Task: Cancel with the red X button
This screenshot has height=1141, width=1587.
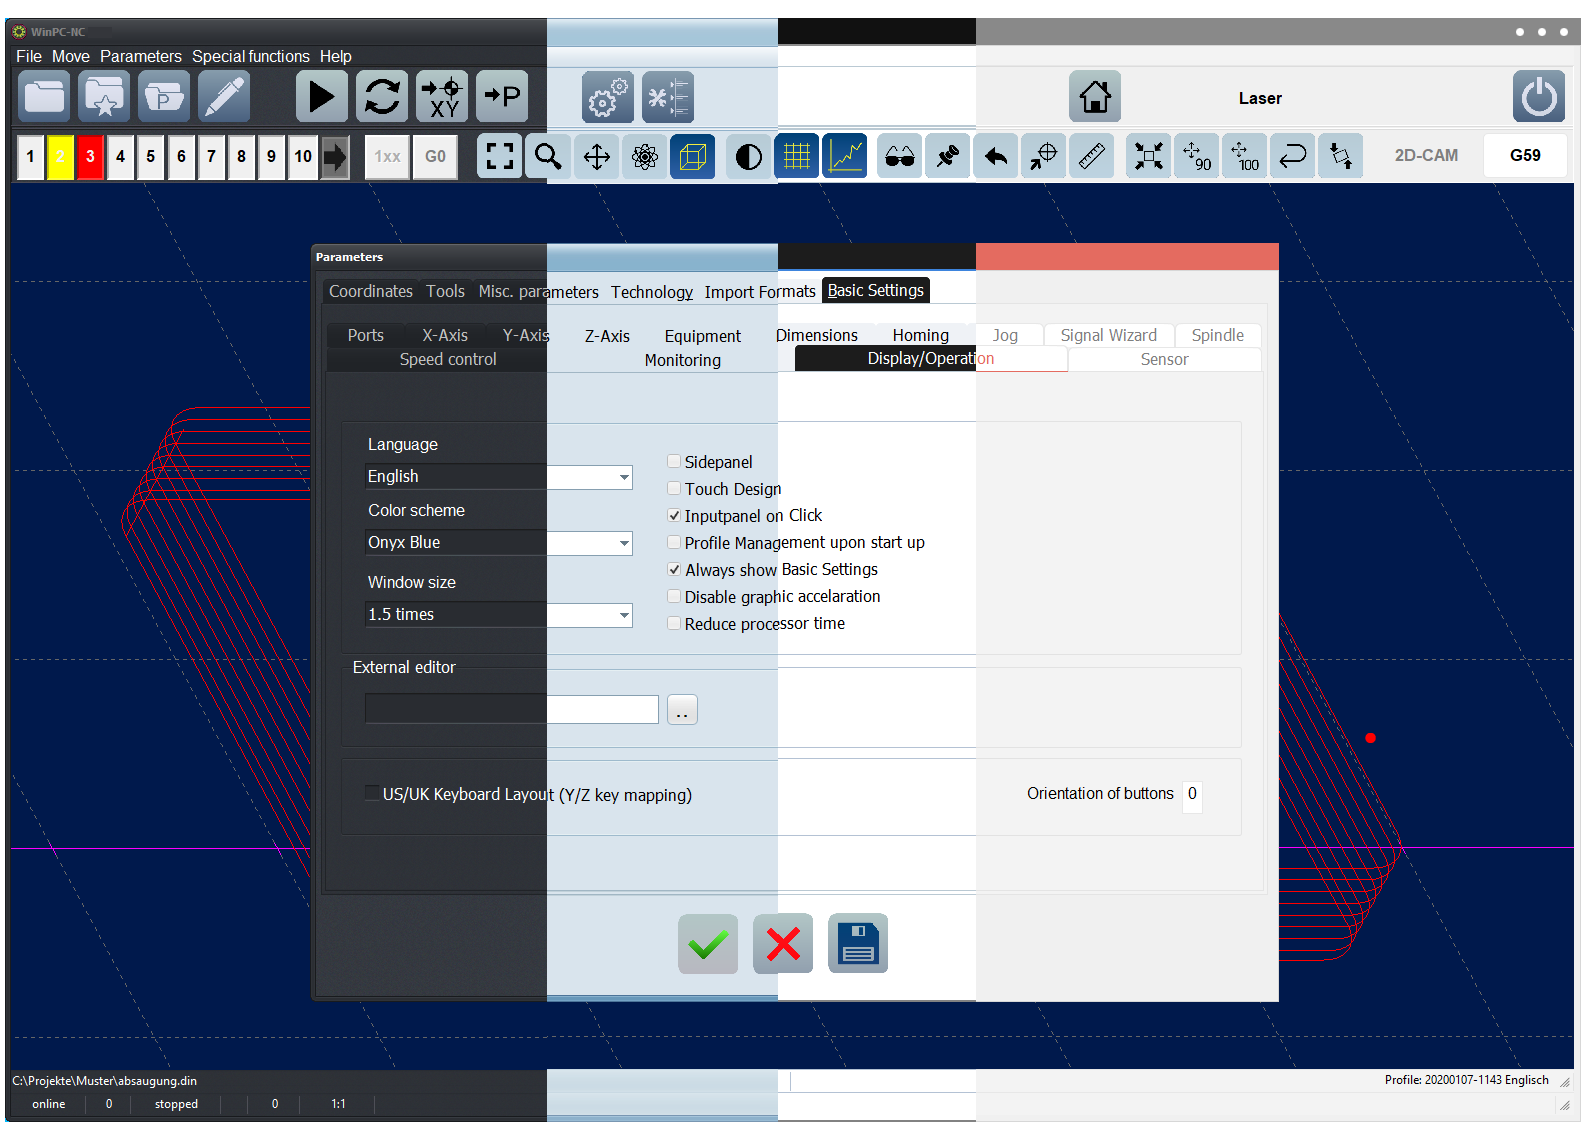Action: 783,943
